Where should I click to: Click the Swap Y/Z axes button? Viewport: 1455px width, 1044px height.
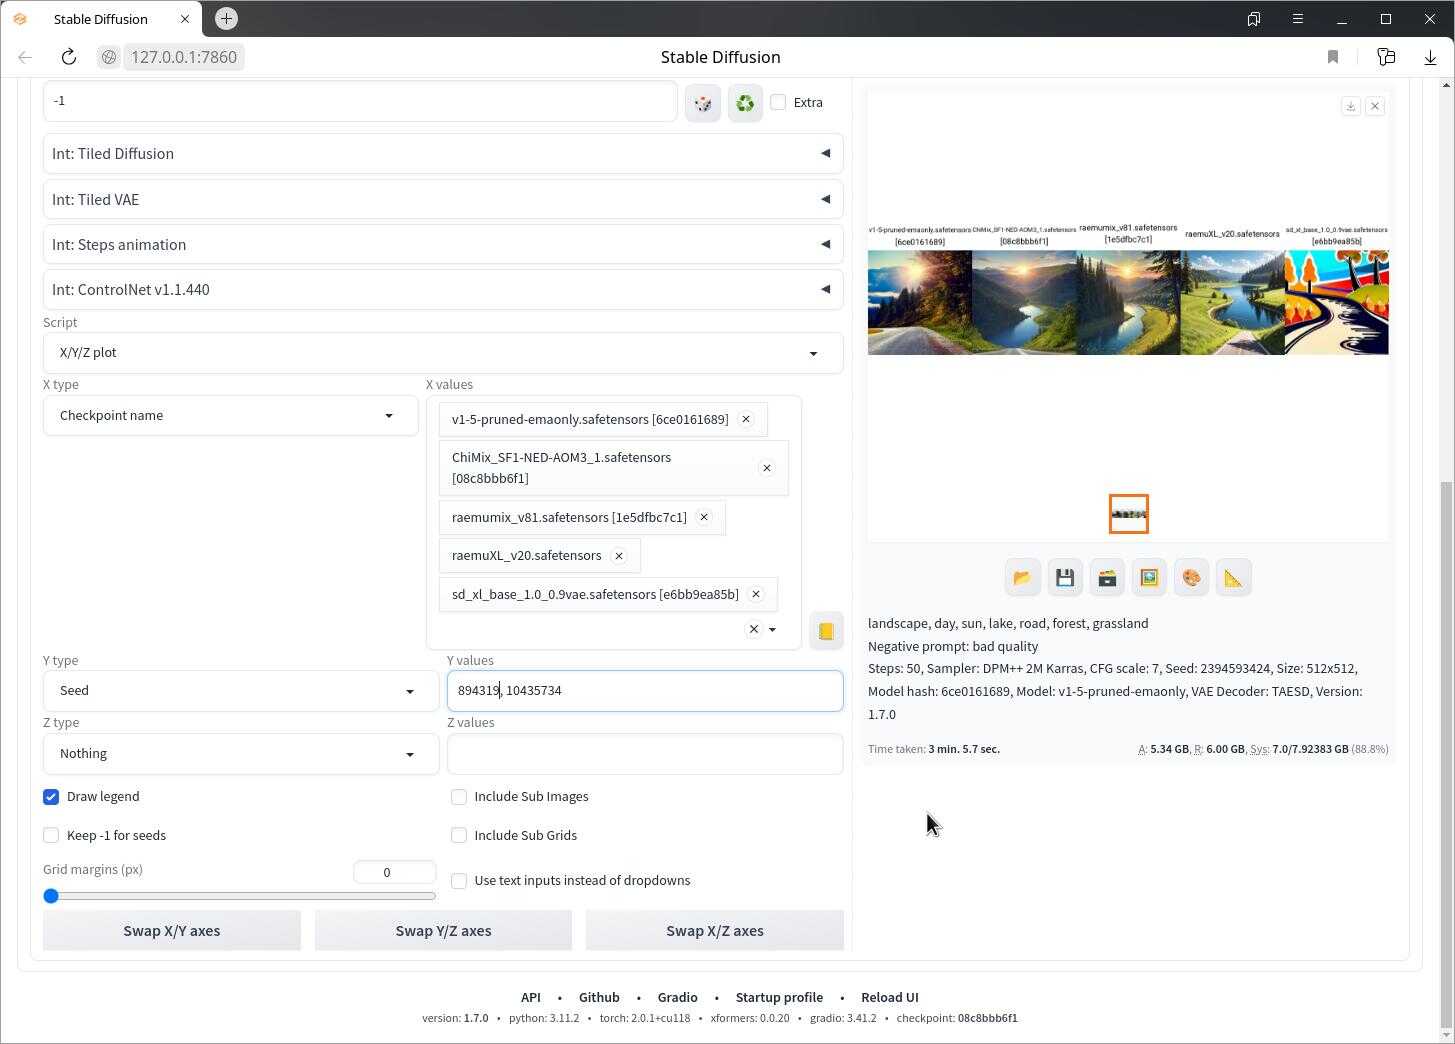(443, 931)
